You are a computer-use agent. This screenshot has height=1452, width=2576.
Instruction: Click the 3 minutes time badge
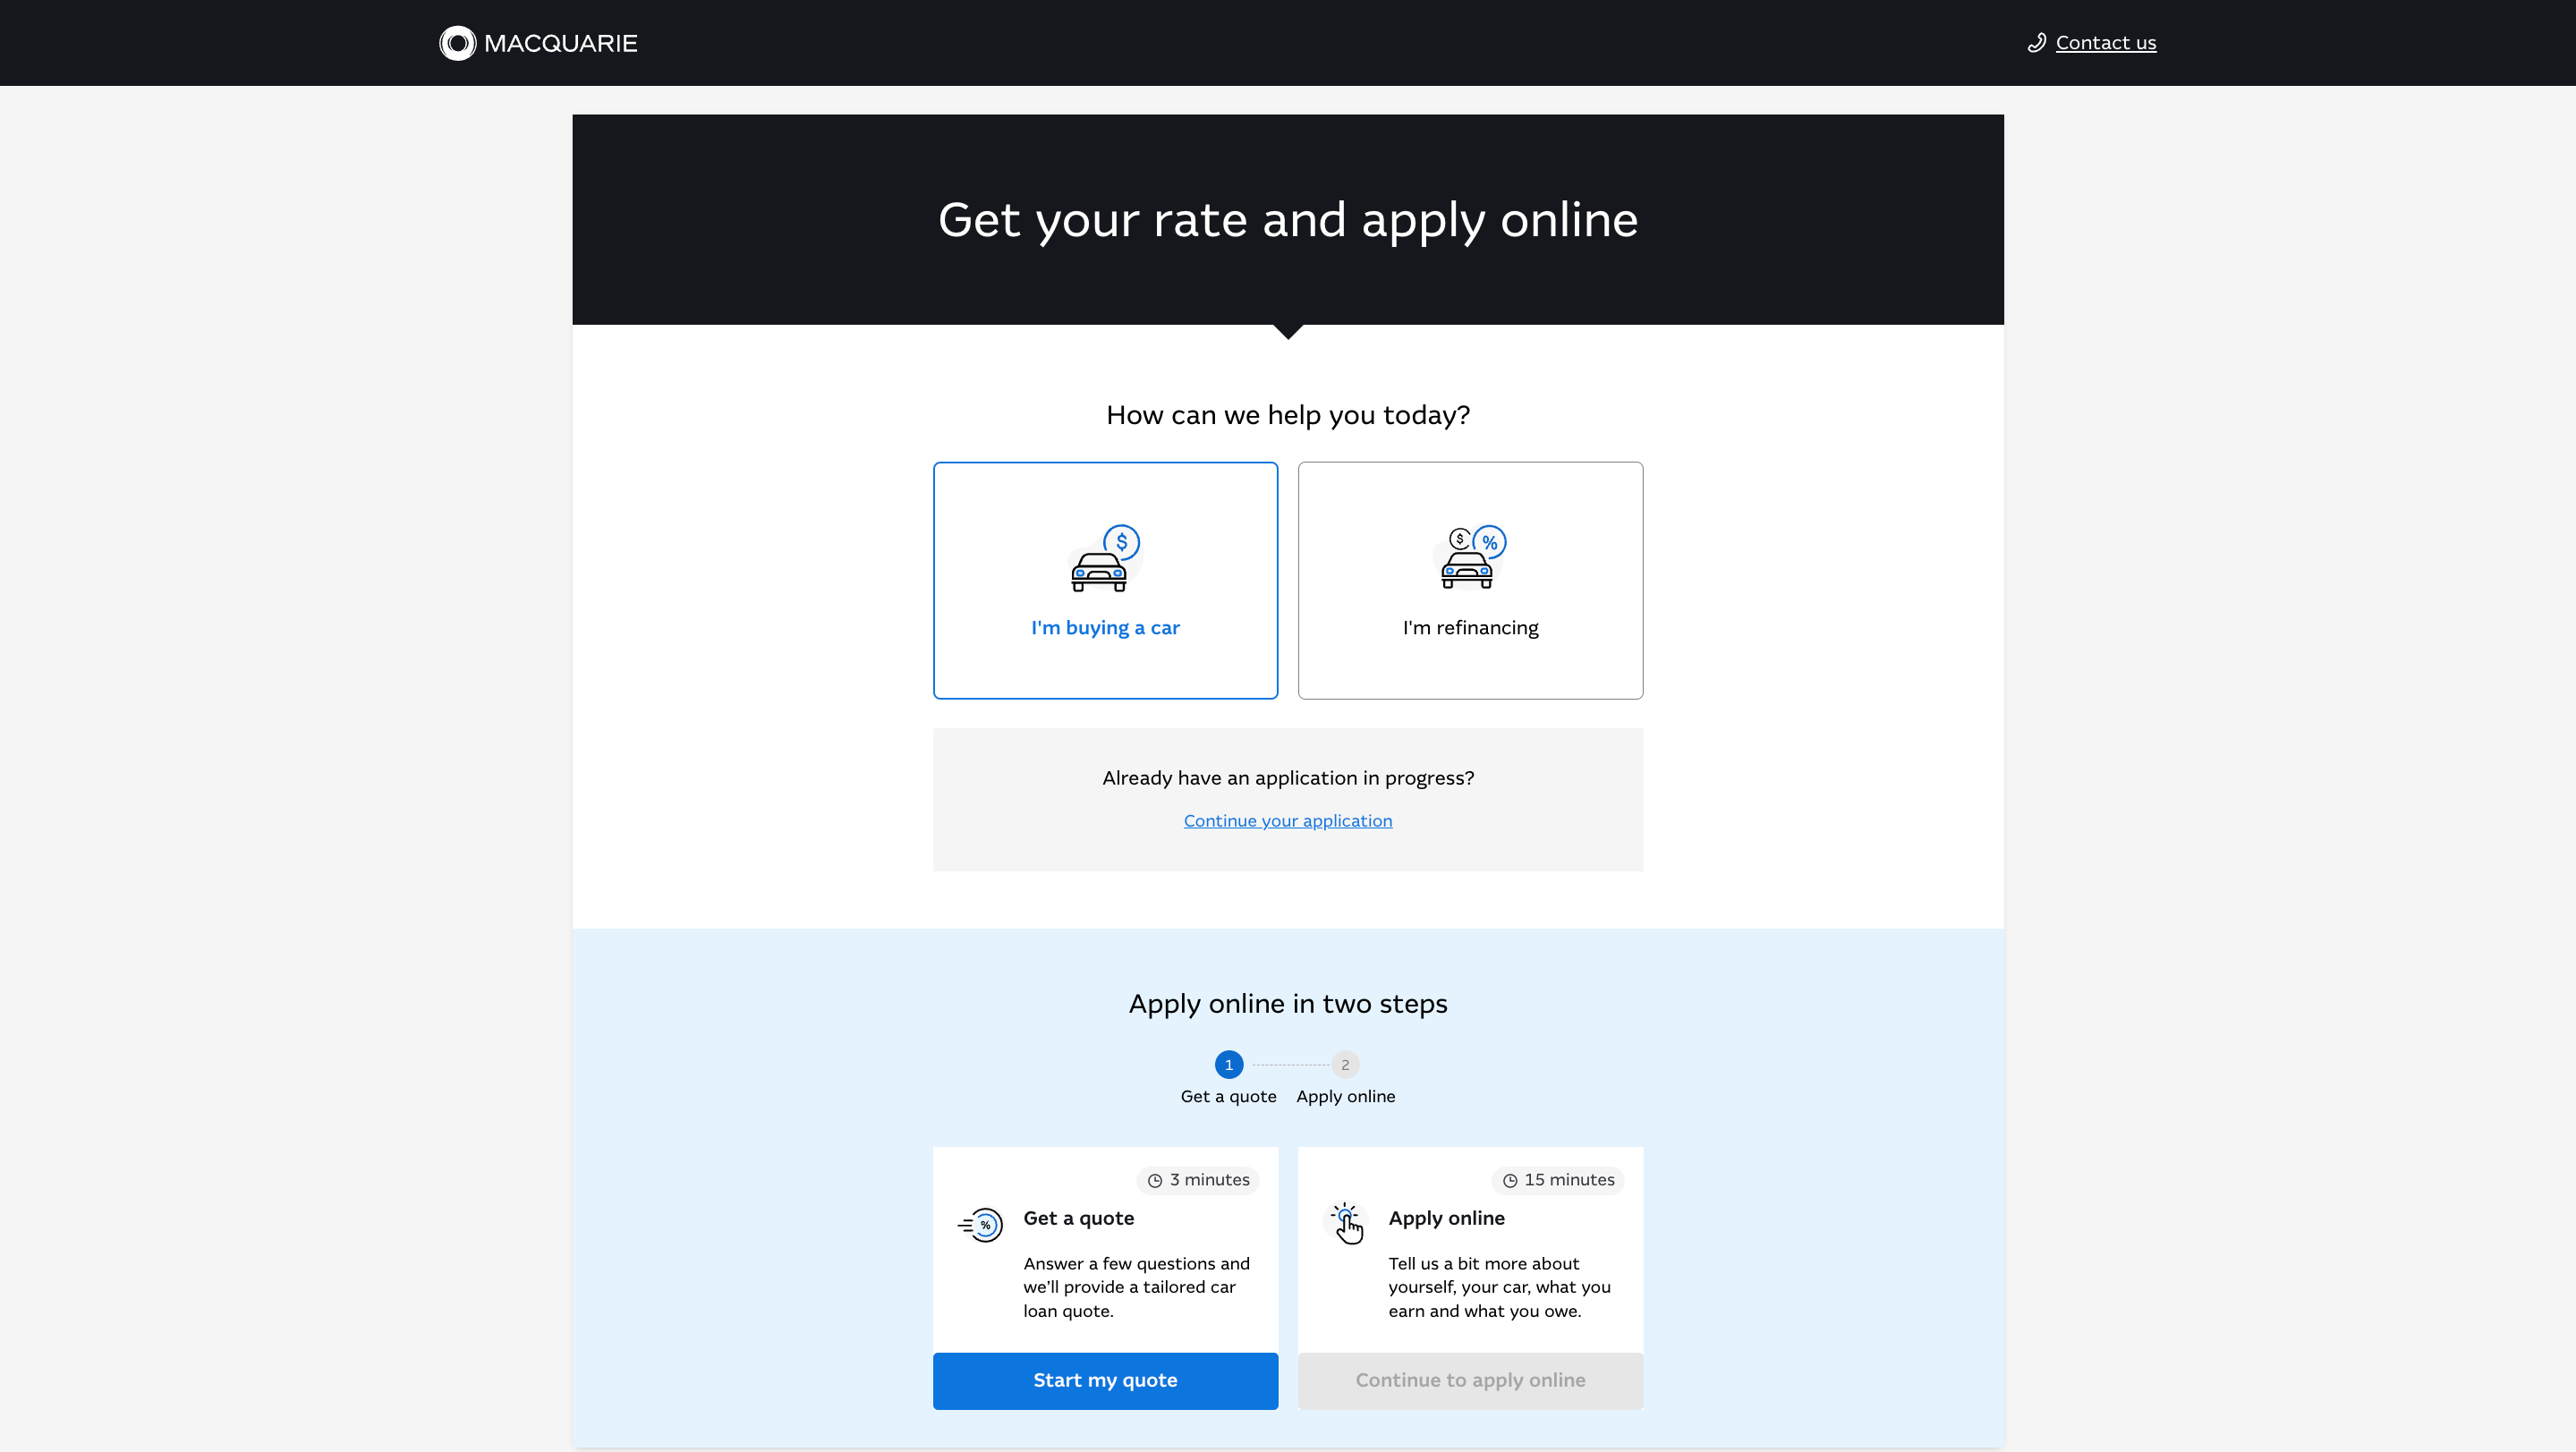tap(1198, 1180)
